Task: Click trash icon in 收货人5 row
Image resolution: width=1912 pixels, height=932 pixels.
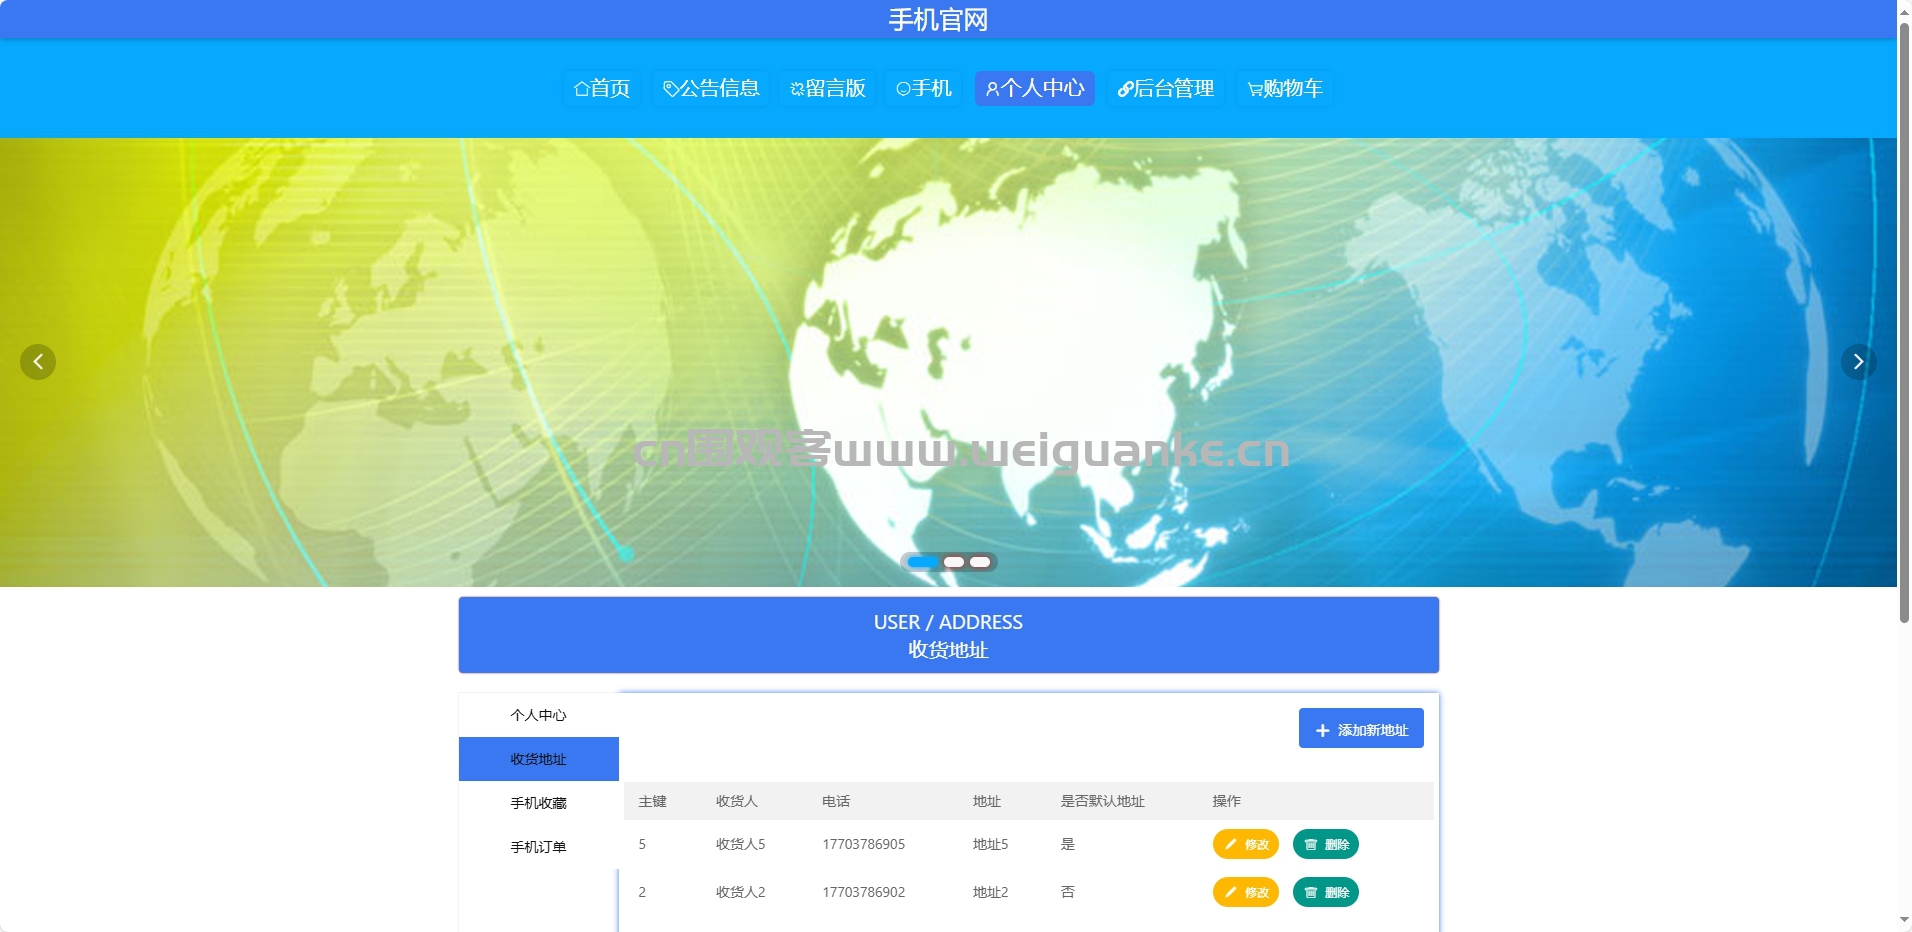Action: [x=1311, y=844]
